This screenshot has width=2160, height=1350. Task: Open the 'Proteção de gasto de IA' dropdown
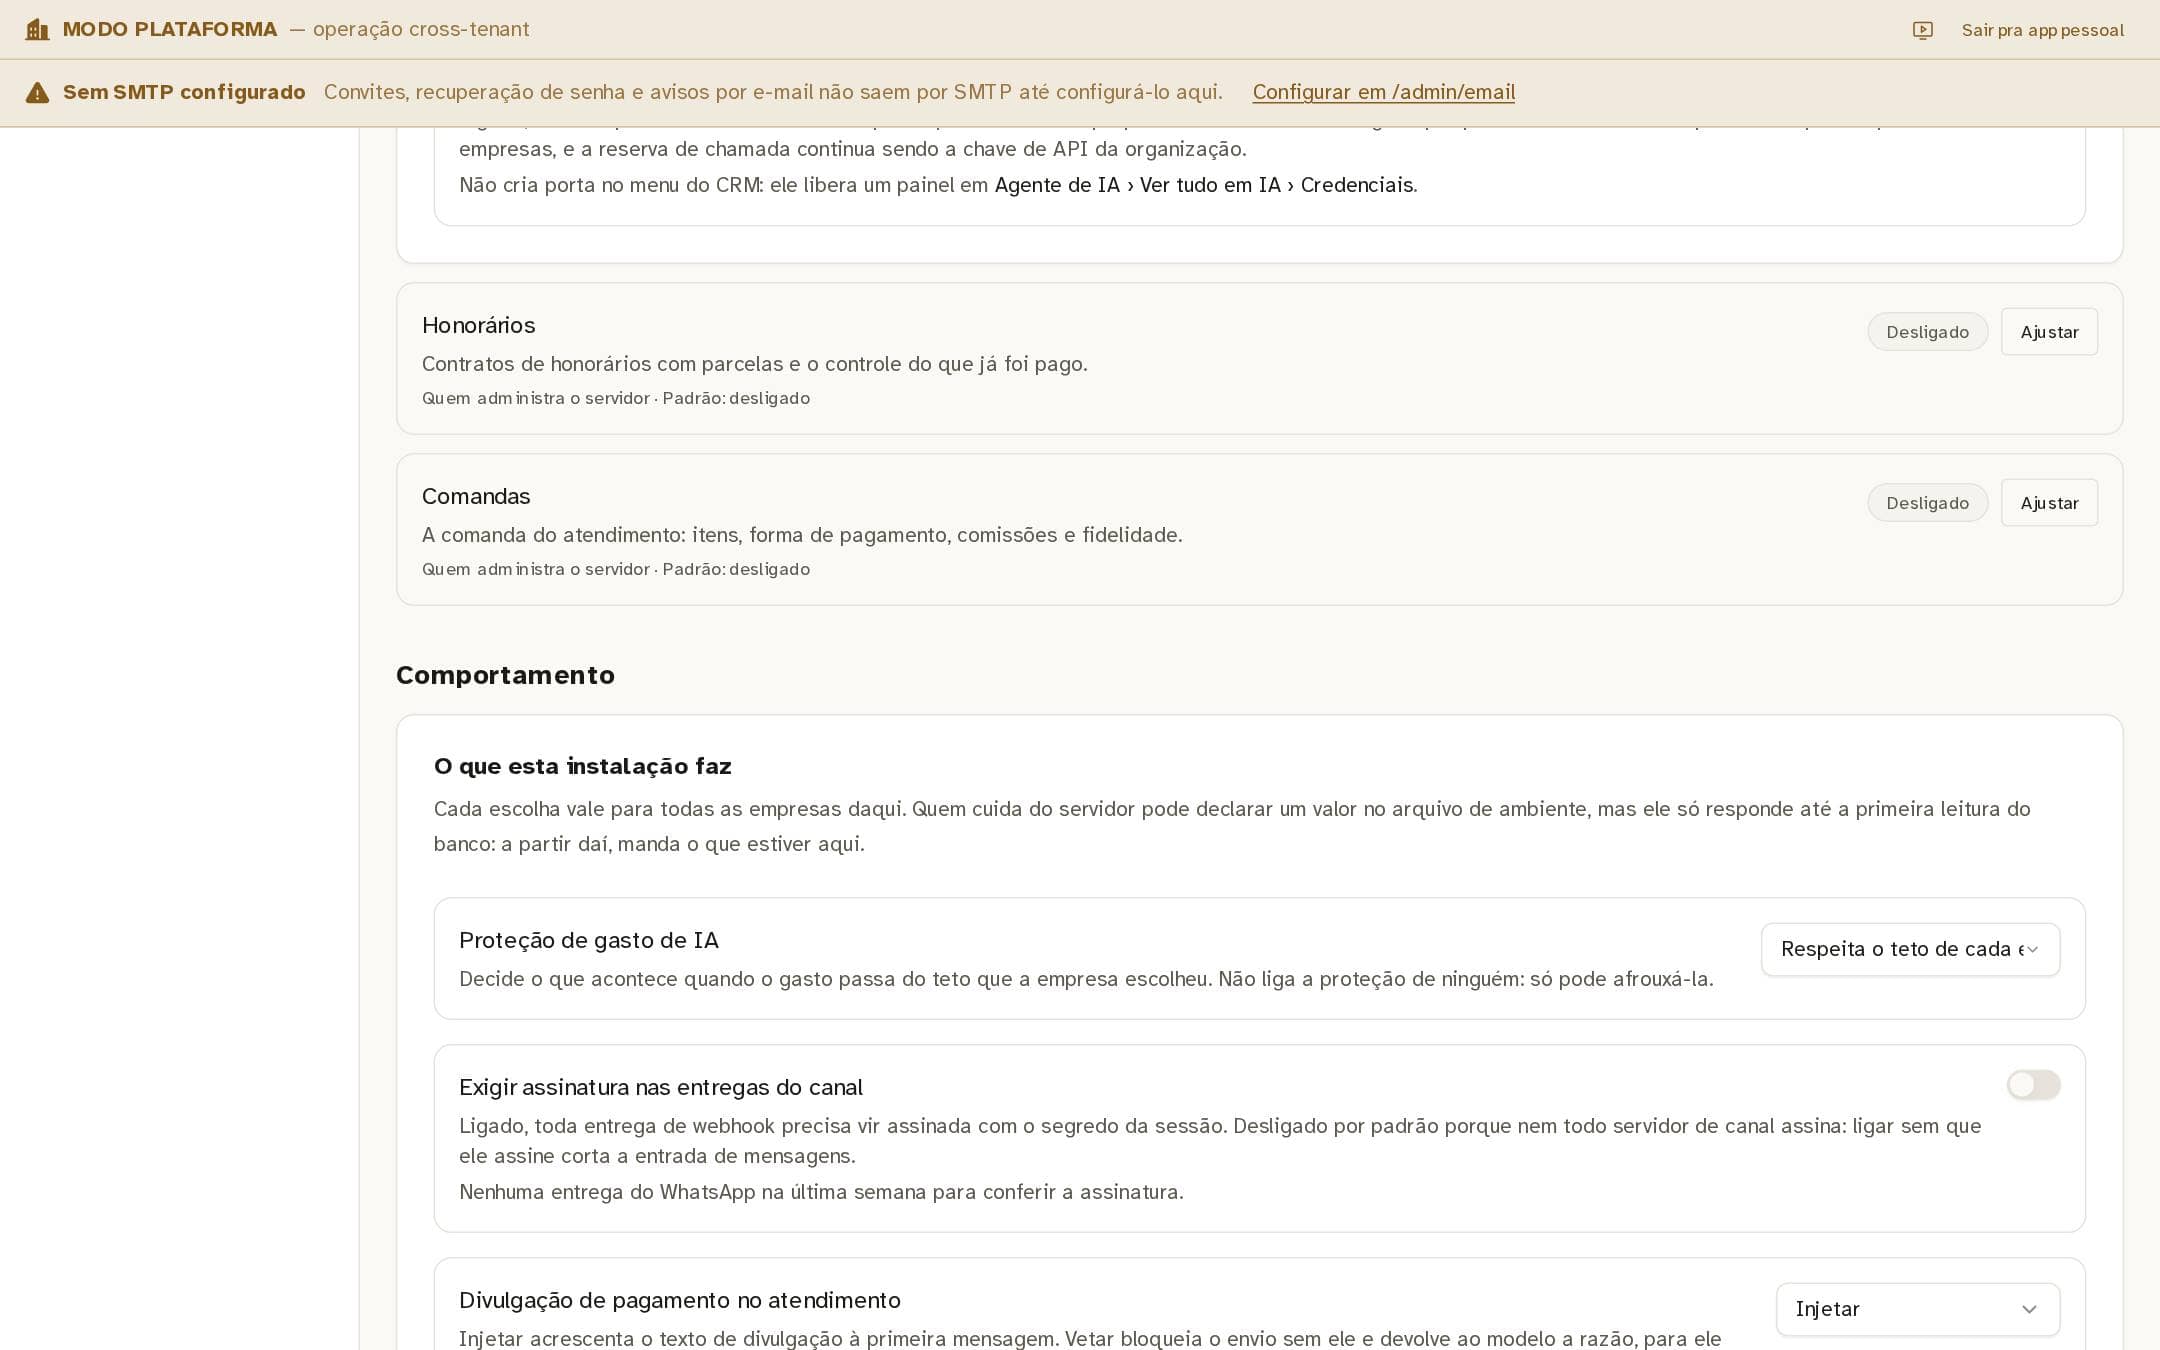pyautogui.click(x=1910, y=949)
